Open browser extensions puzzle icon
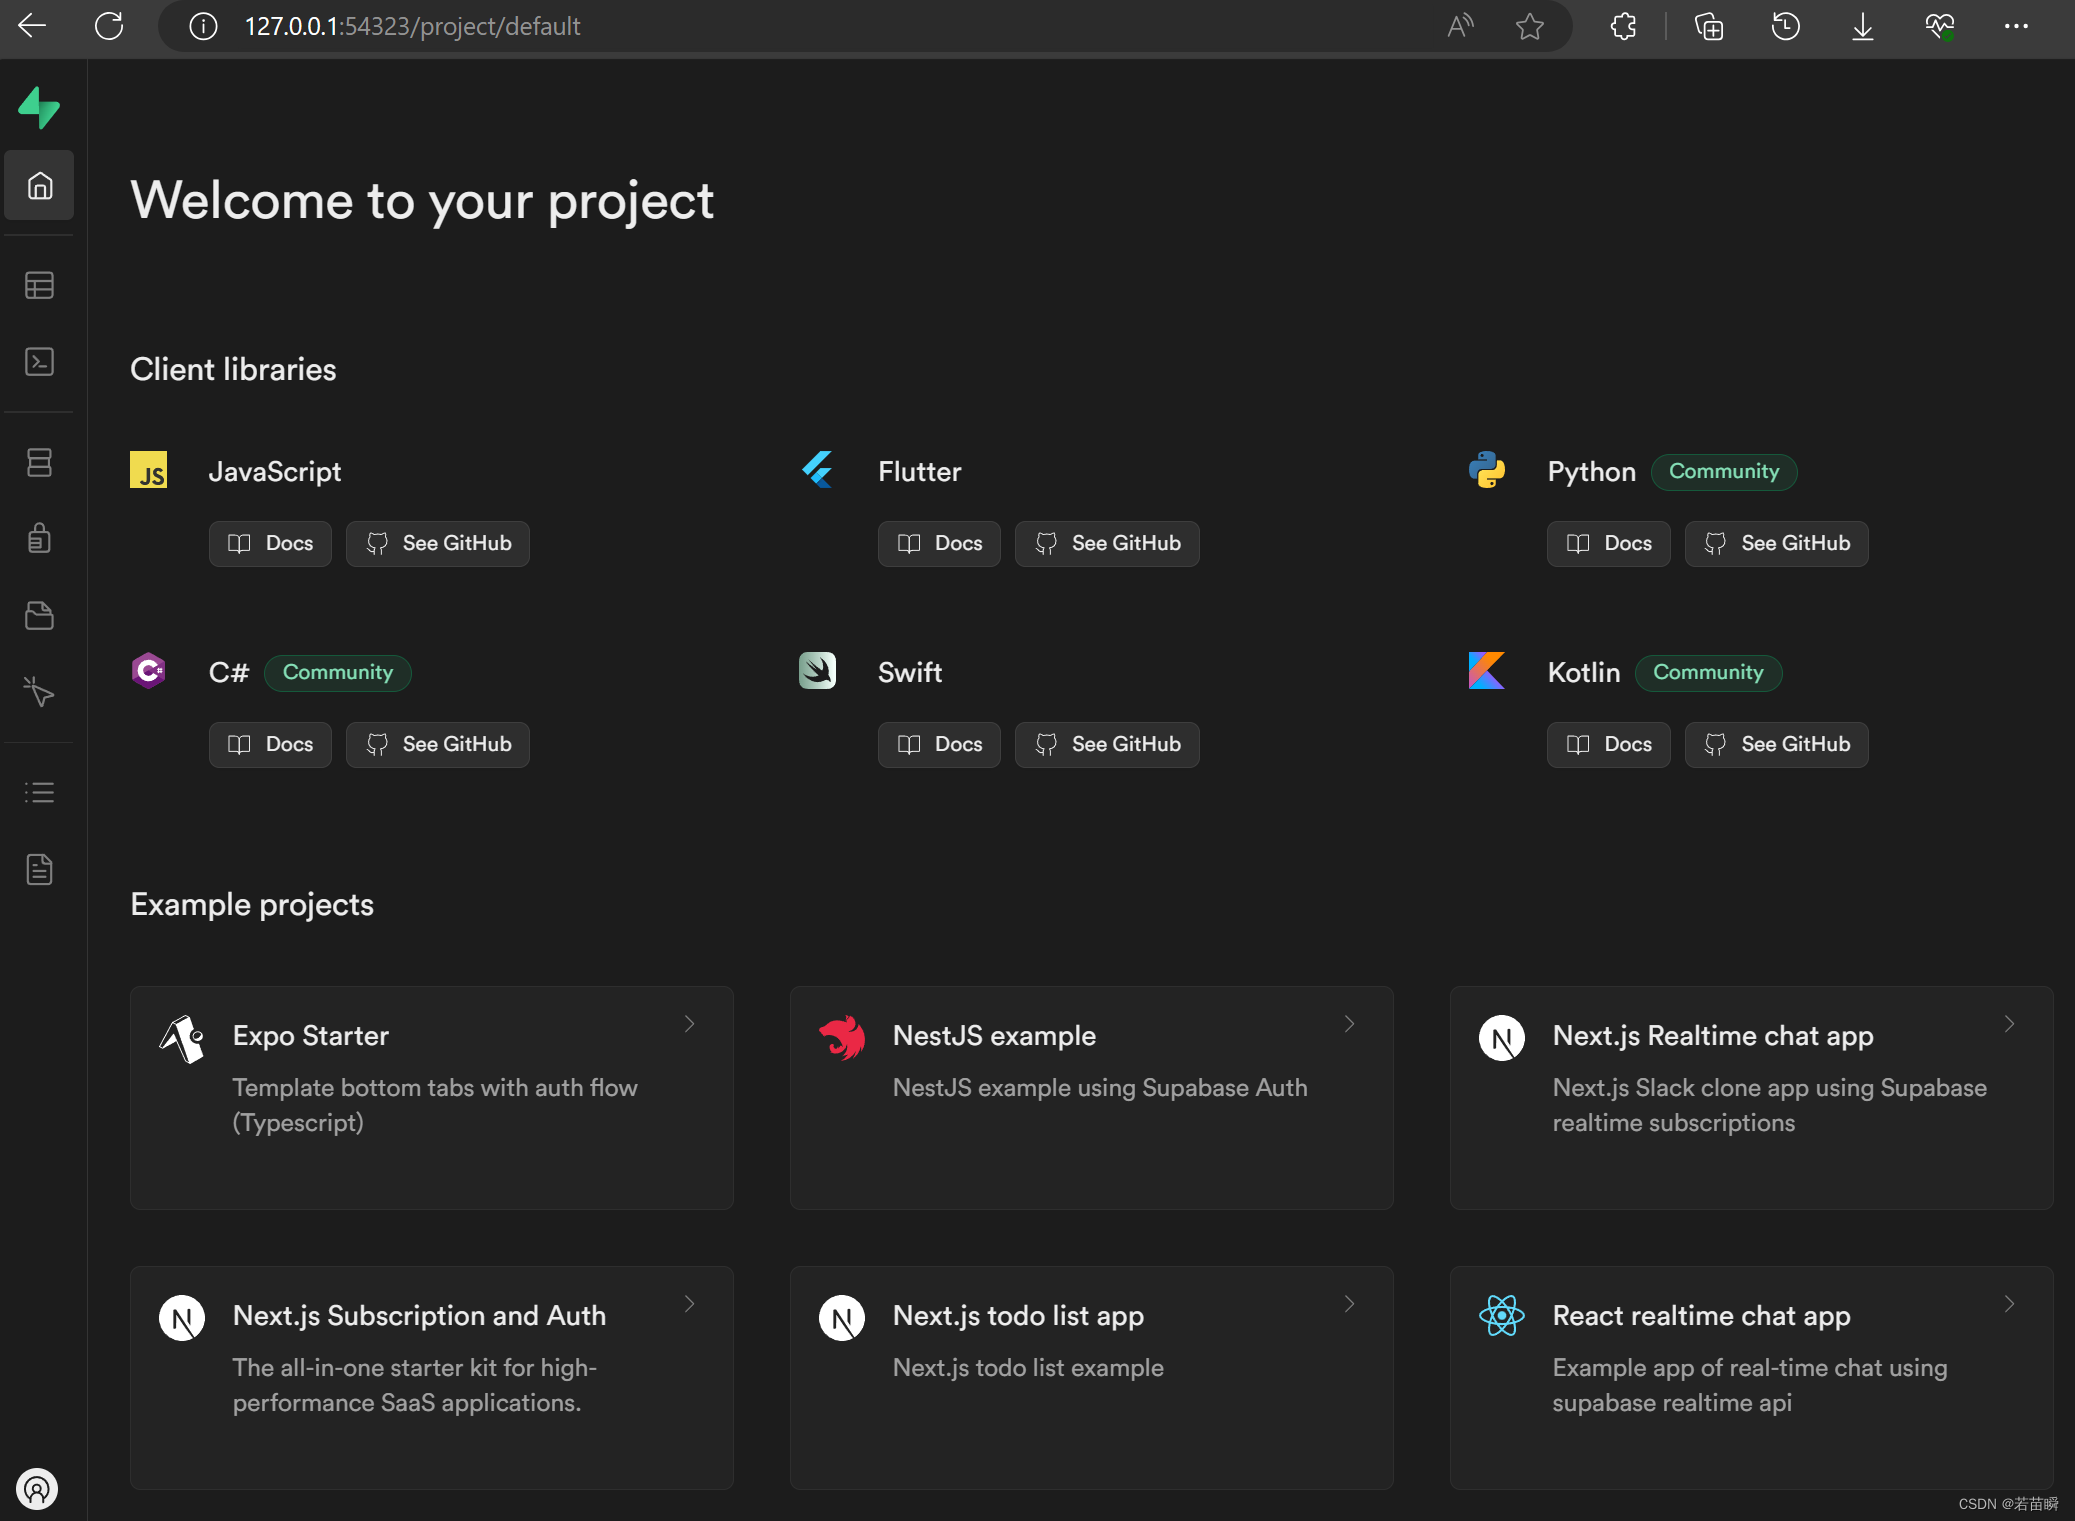Viewport: 2075px width, 1521px height. (1623, 27)
